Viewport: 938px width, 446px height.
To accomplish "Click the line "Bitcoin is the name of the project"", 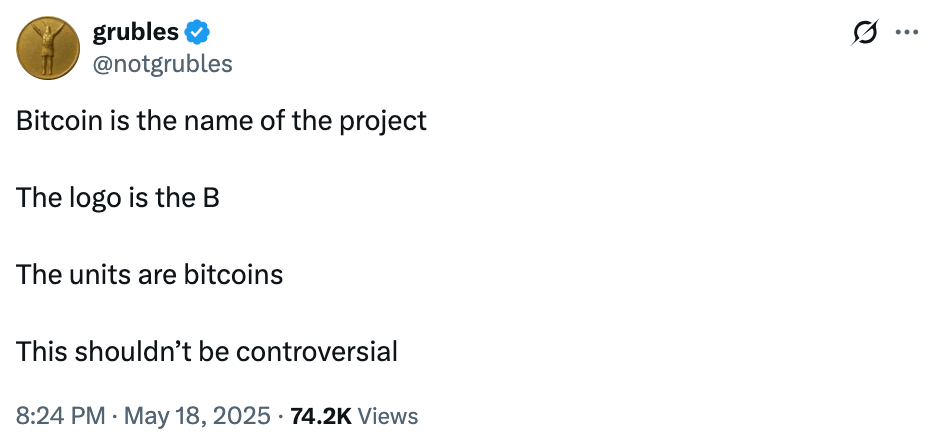I will pyautogui.click(x=221, y=121).
